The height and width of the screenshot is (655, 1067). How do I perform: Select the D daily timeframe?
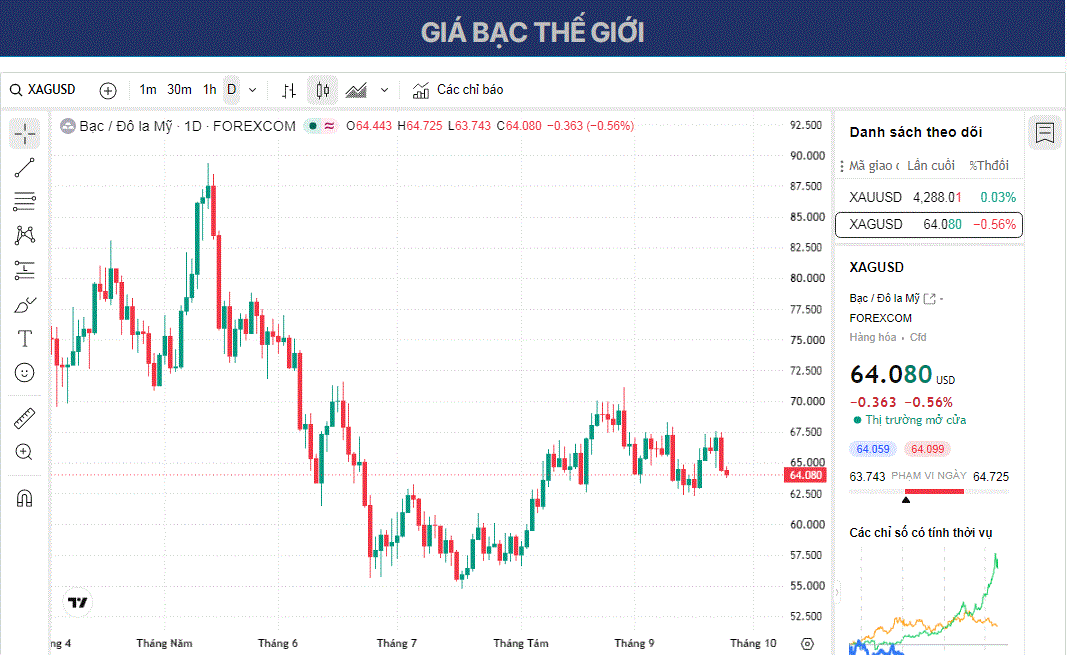pos(231,90)
